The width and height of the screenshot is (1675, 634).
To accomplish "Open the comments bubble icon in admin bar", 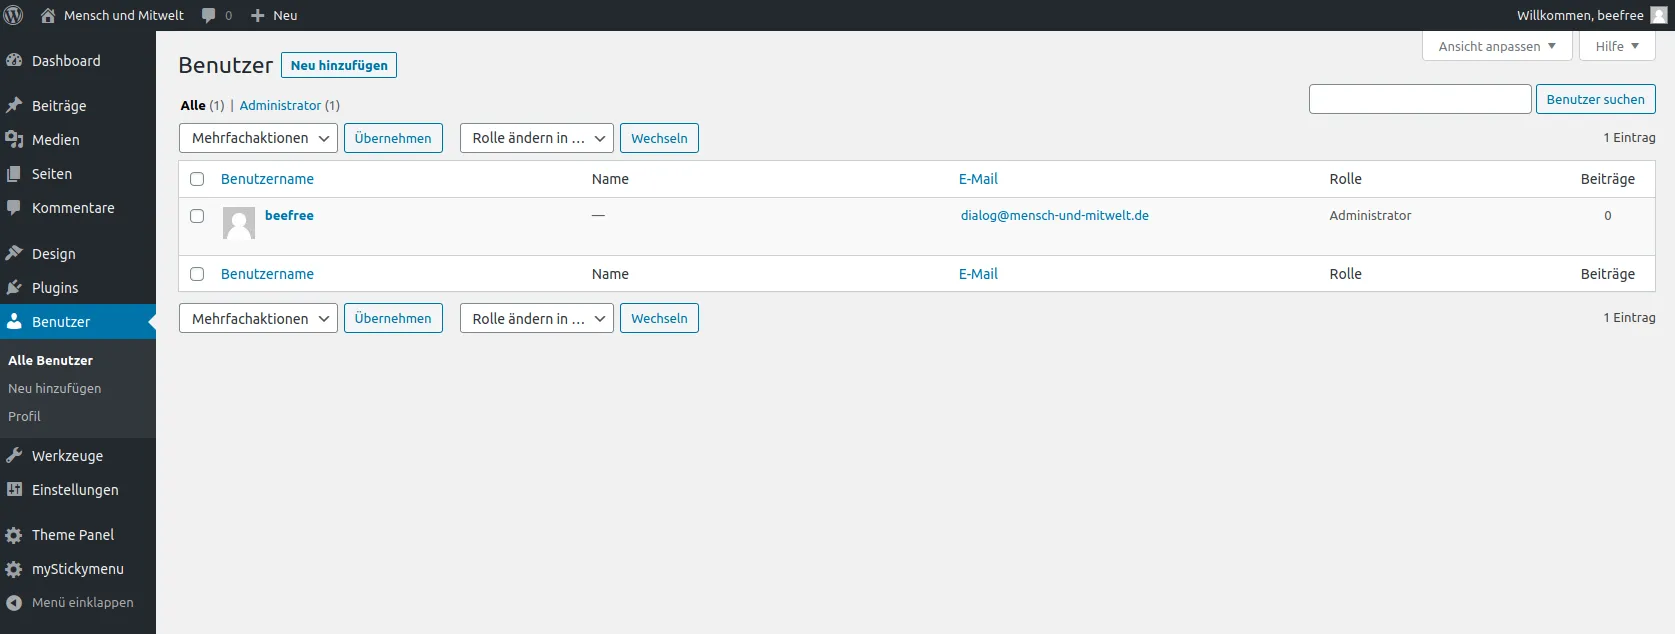I will [208, 15].
